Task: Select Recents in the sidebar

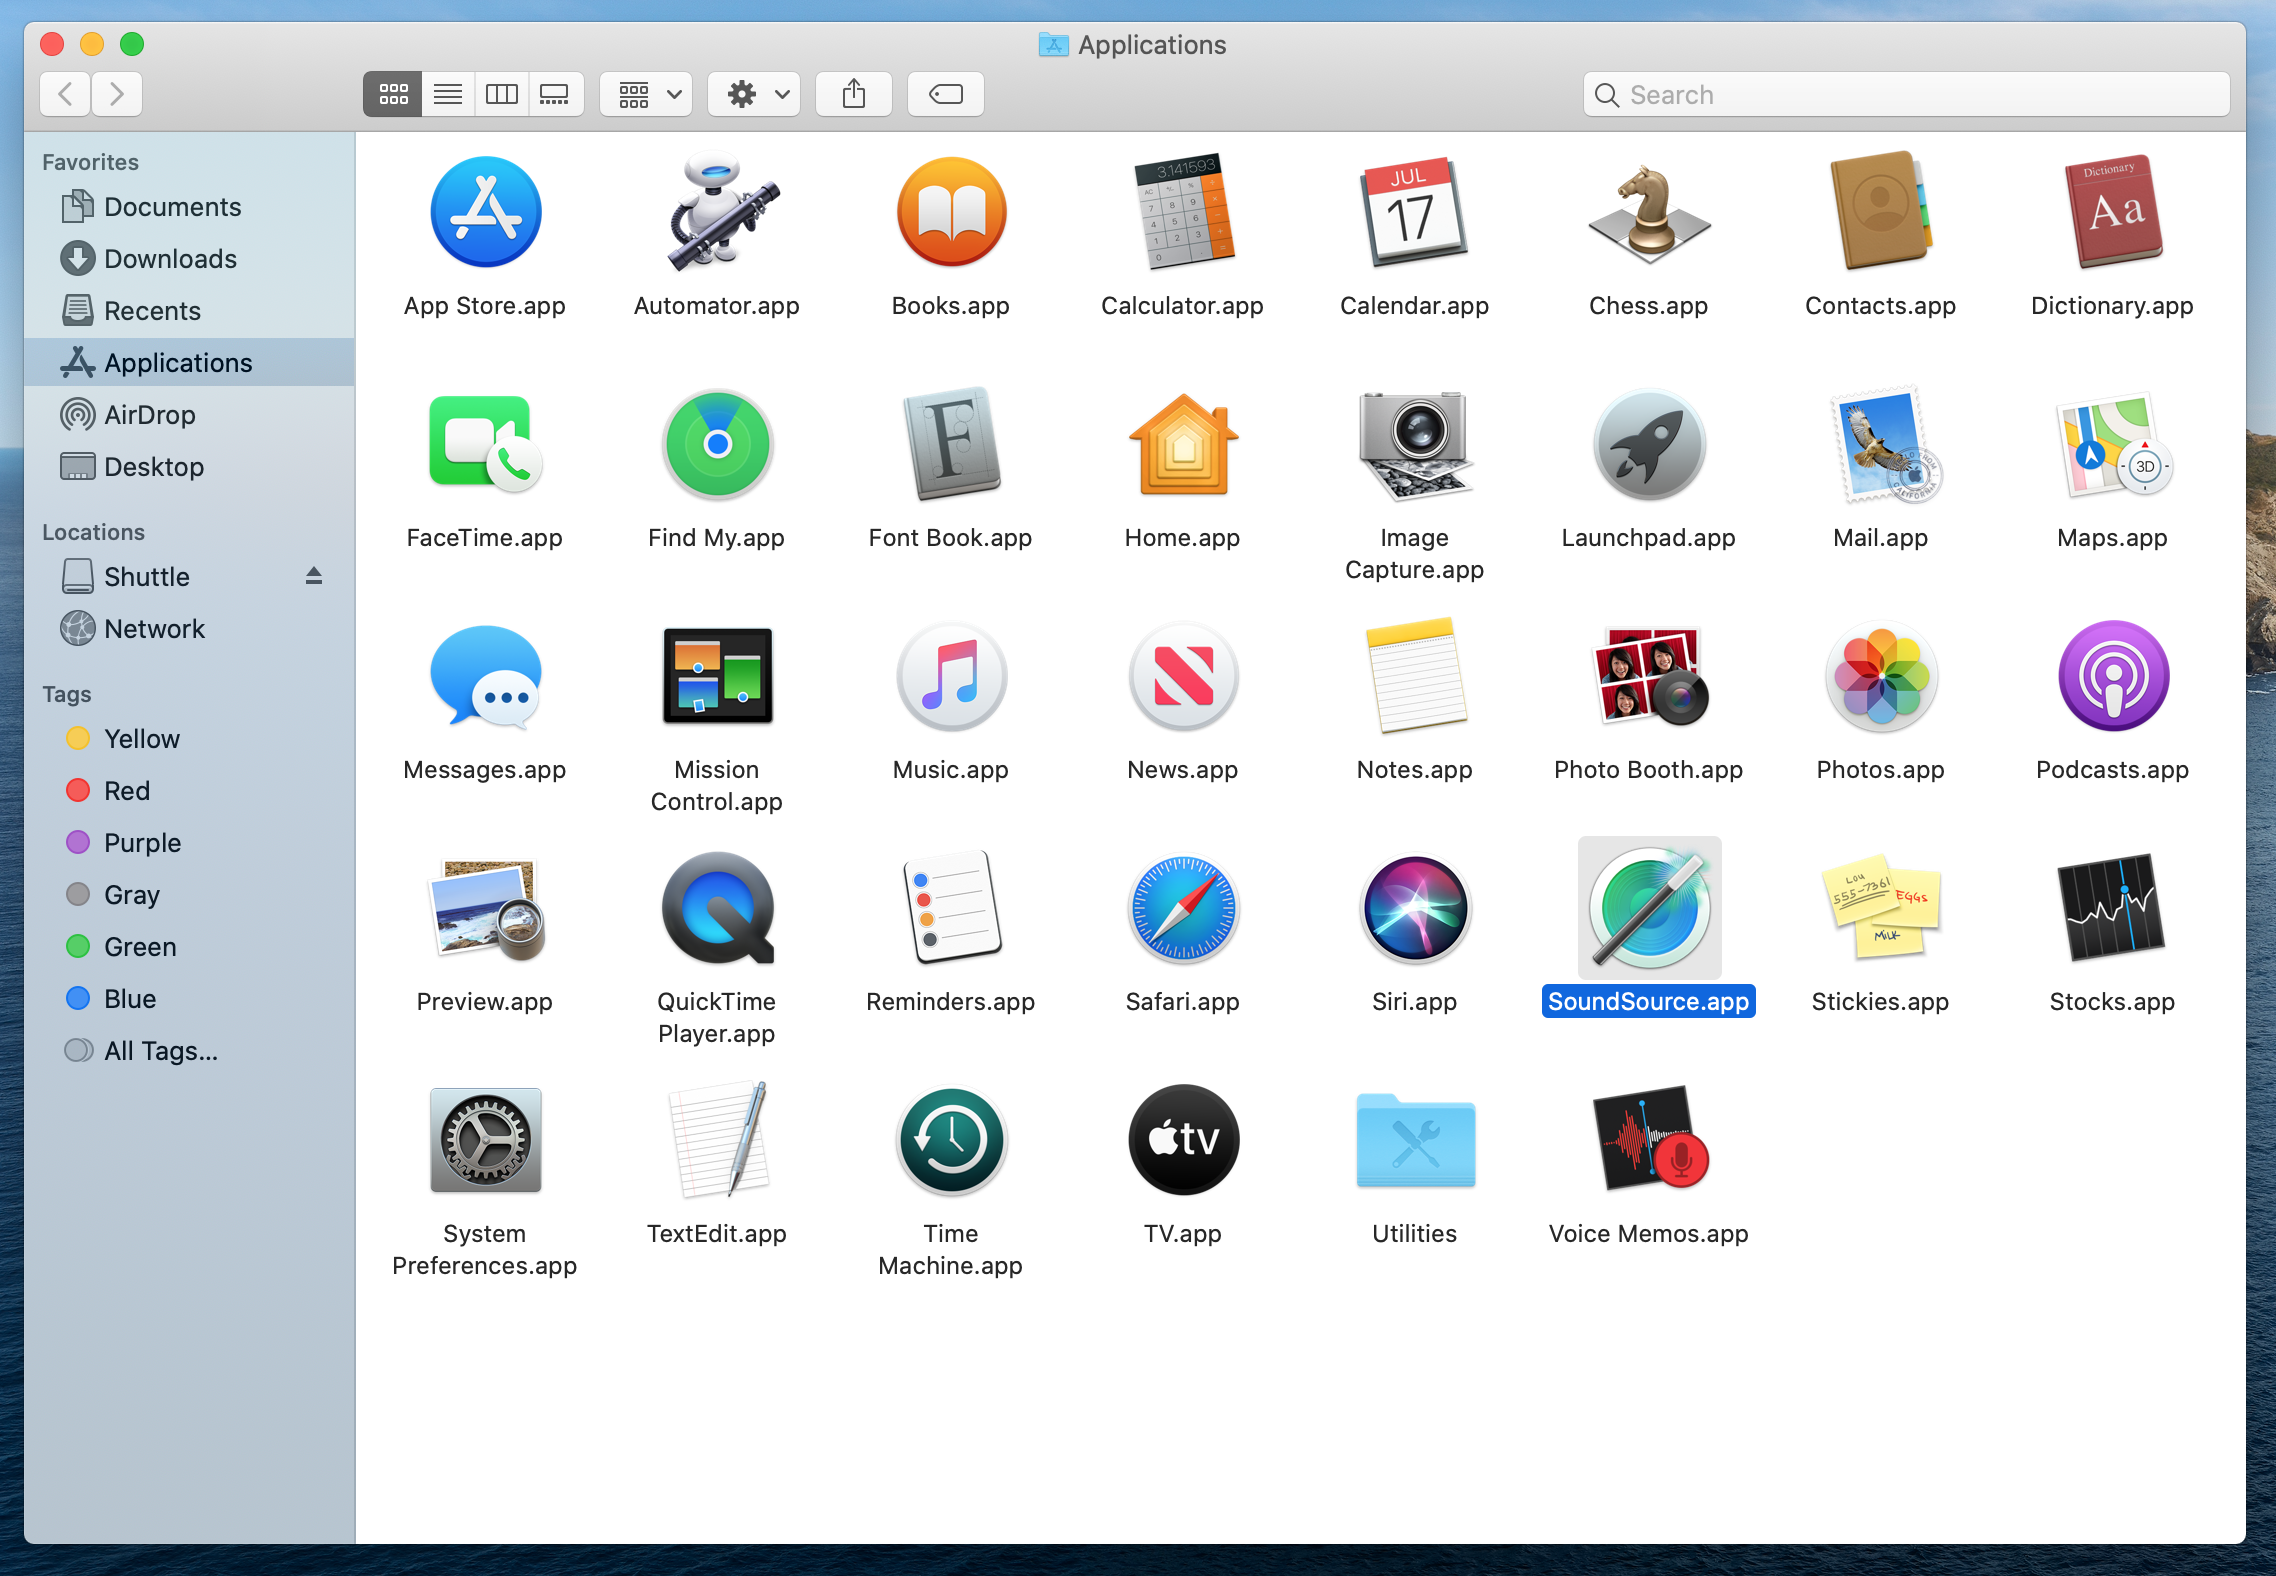Action: (189, 311)
